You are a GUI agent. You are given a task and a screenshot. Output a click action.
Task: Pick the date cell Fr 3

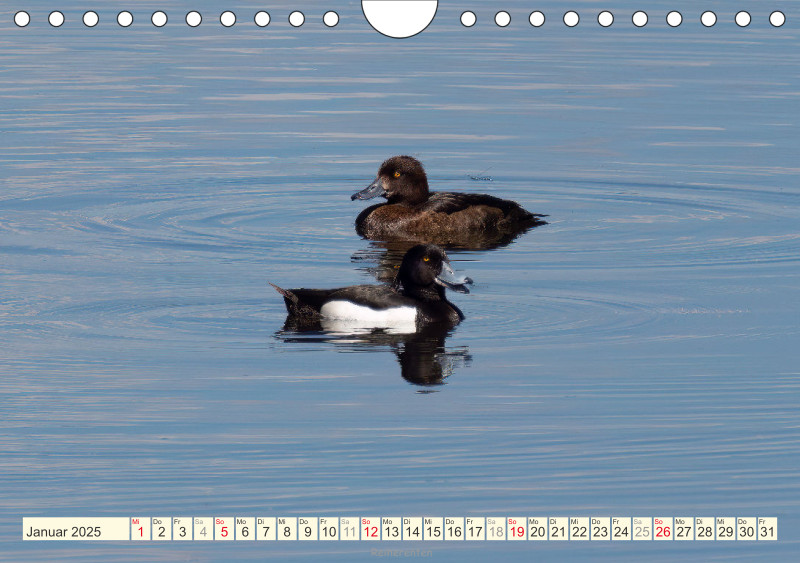(182, 528)
